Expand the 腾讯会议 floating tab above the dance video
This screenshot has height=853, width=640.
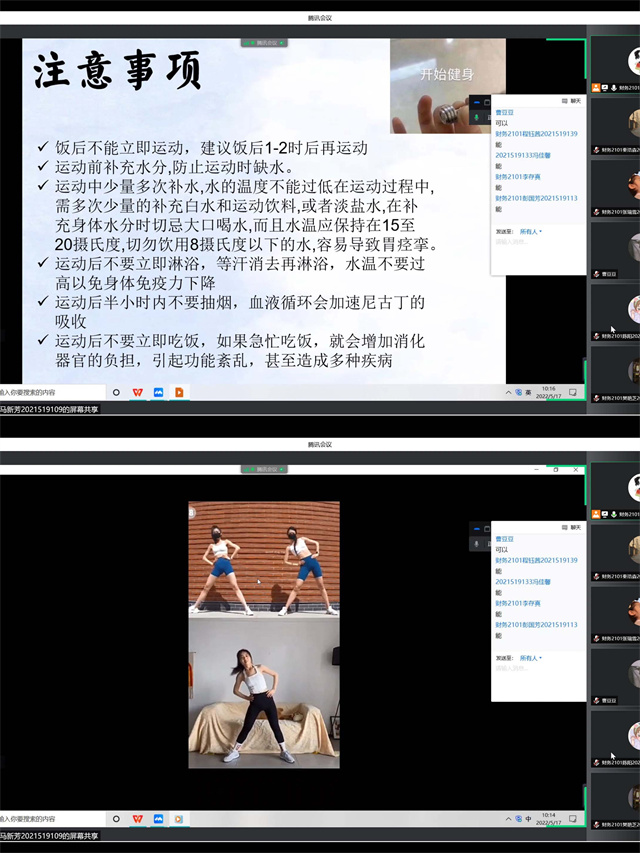click(x=264, y=469)
